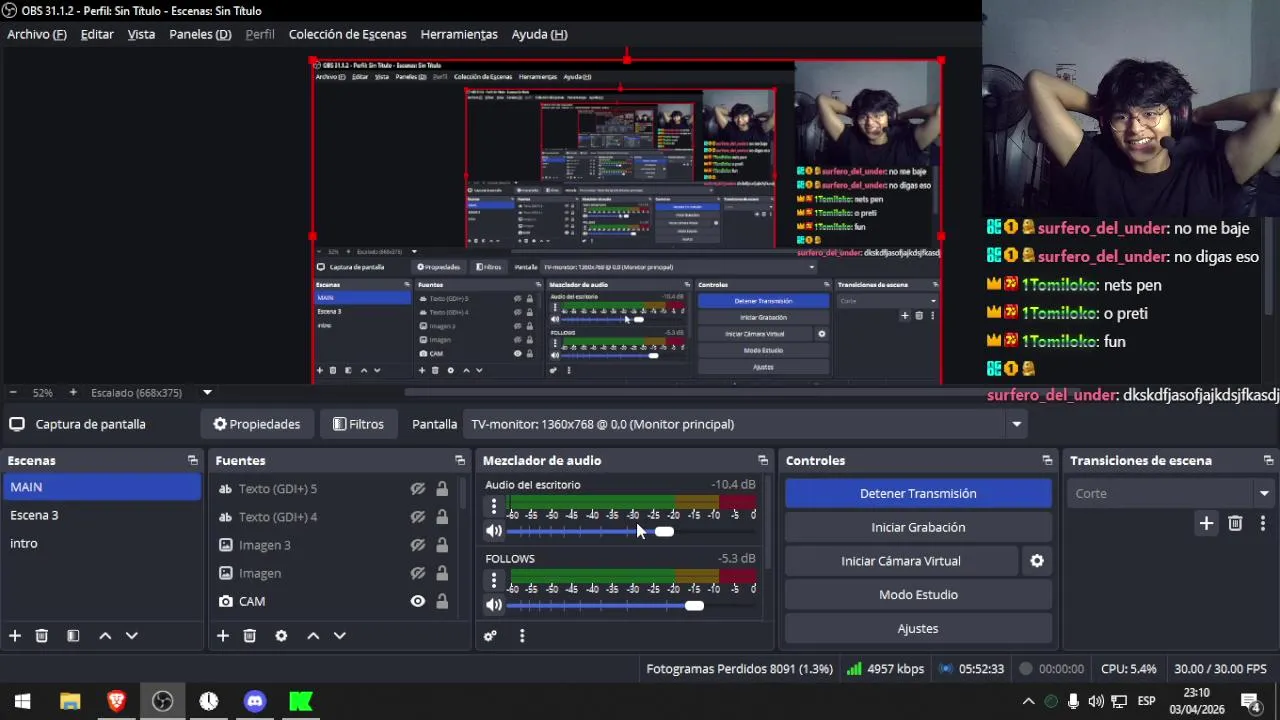
Task: Open transition properties dots icon
Action: tap(1262, 523)
